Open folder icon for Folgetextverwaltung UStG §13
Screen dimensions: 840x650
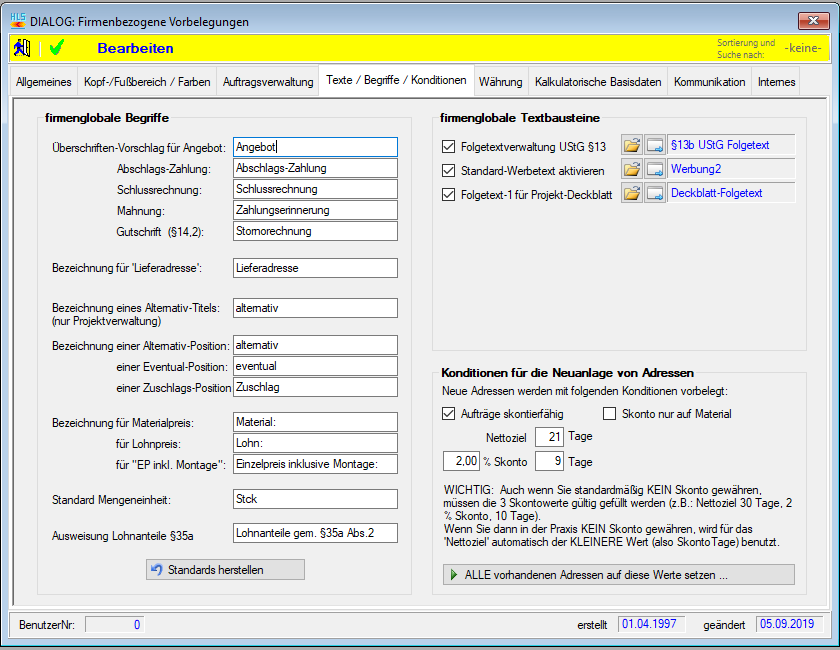pyautogui.click(x=631, y=146)
